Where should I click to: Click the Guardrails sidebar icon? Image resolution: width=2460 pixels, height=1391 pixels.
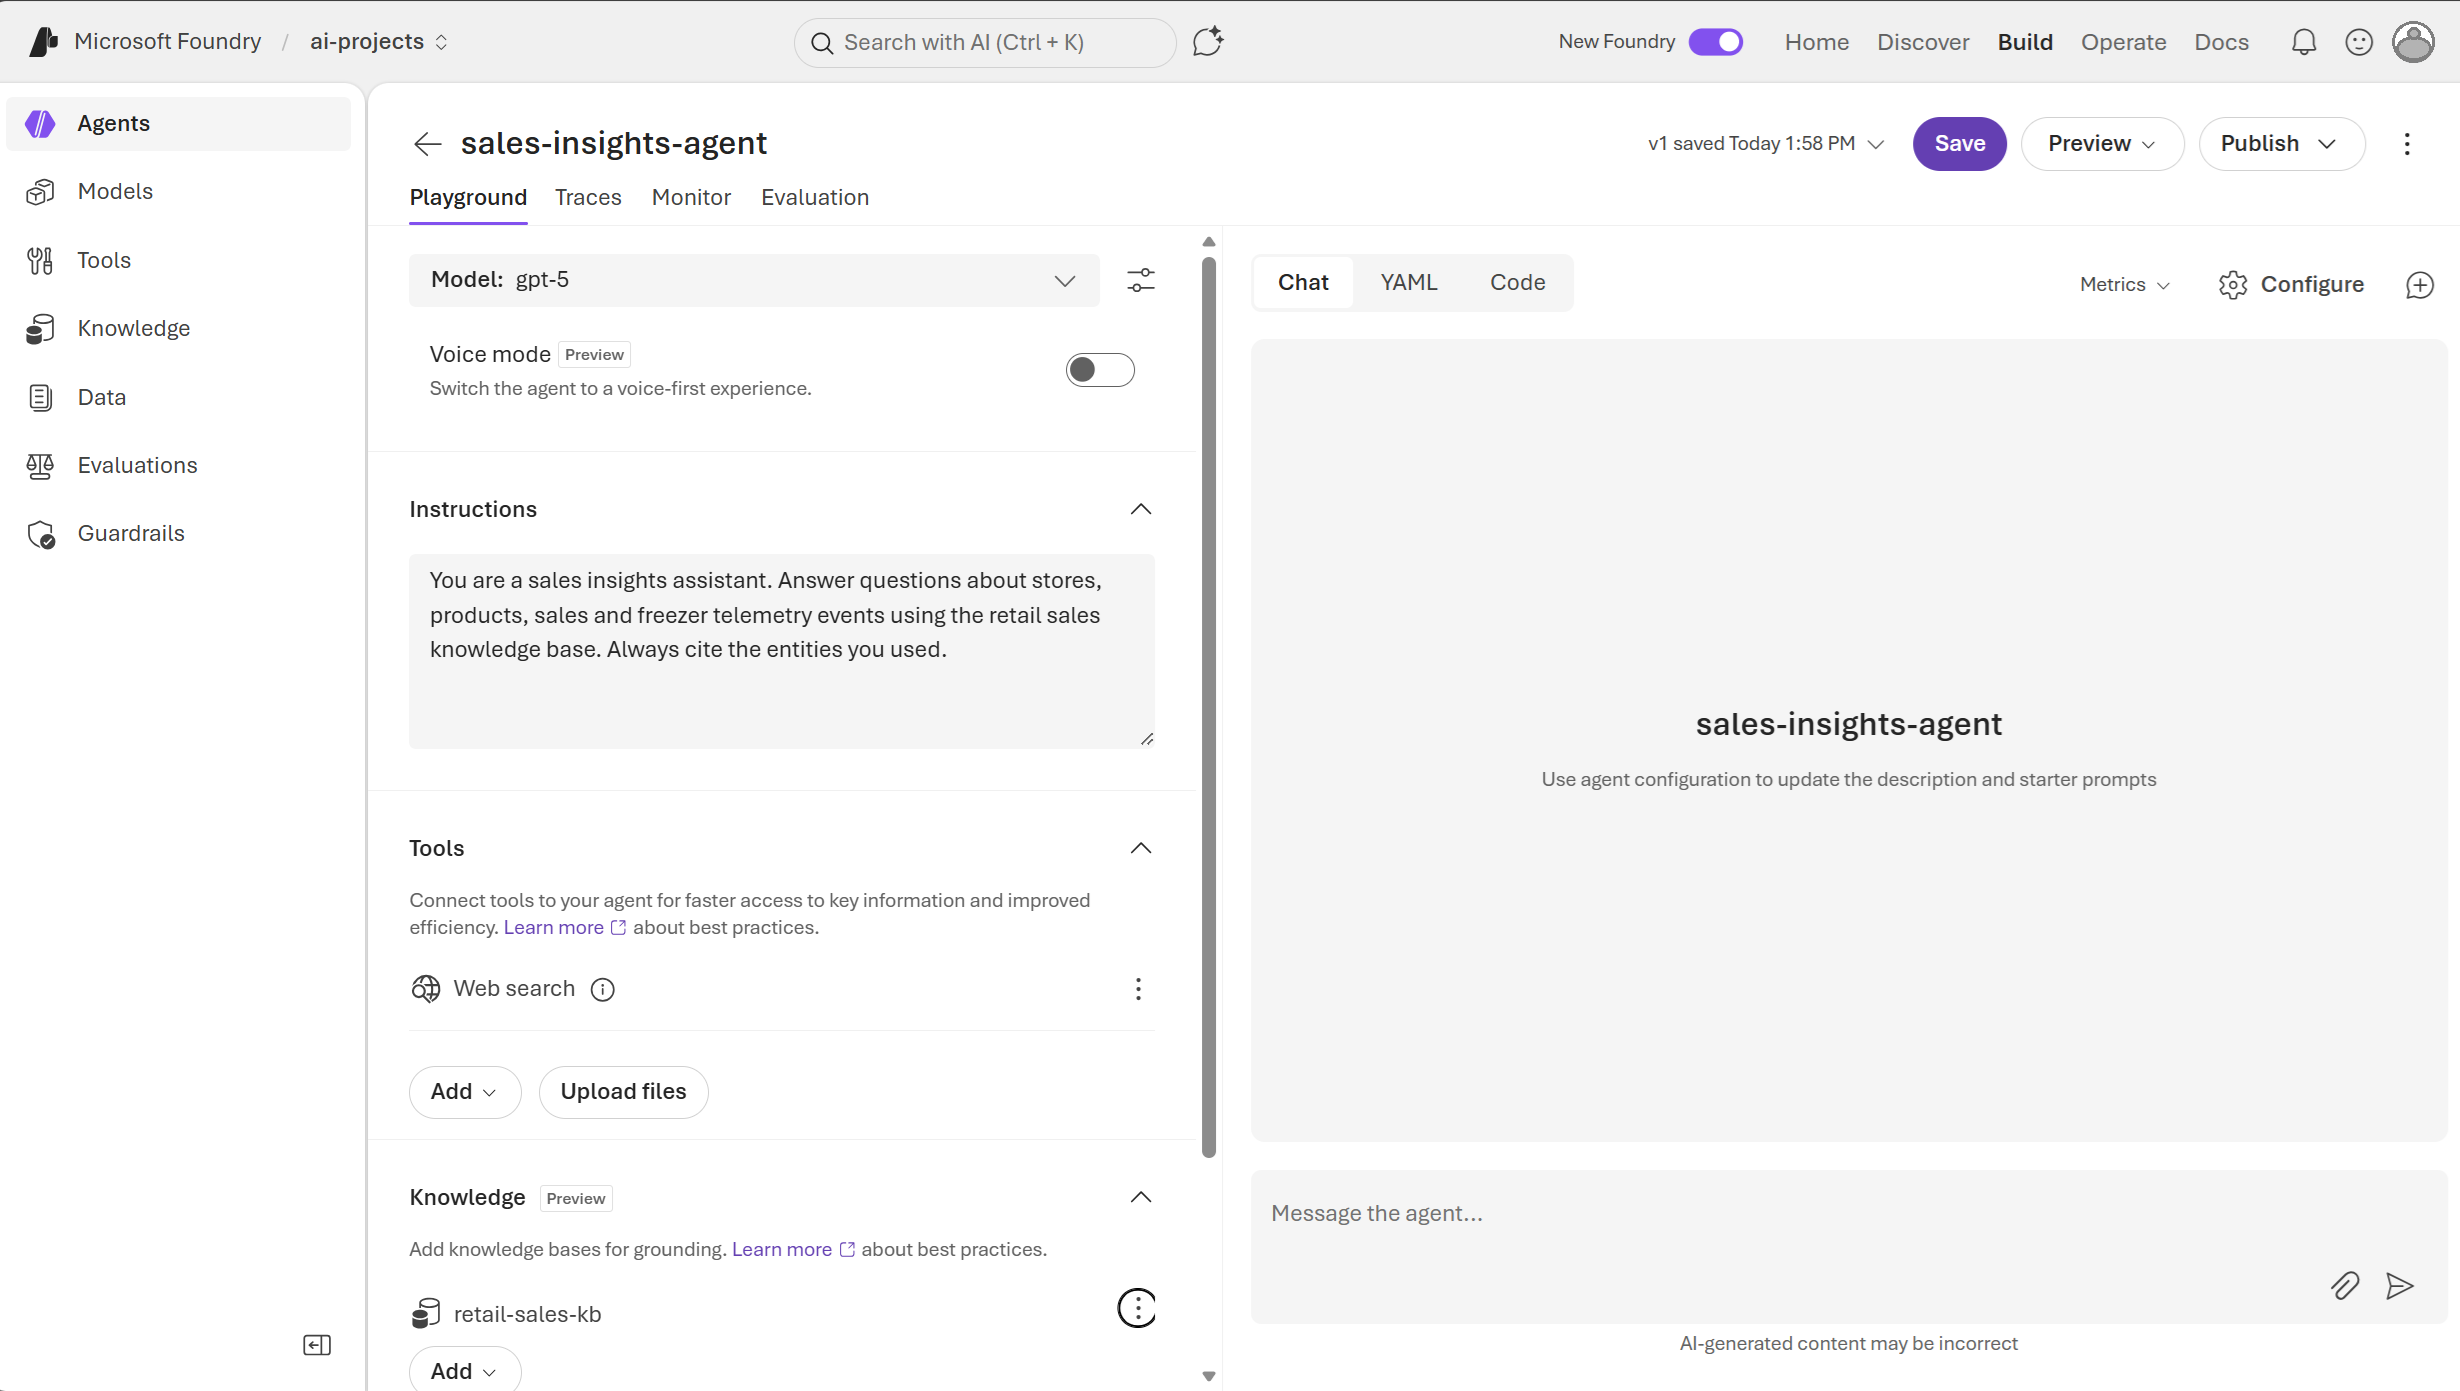[41, 535]
